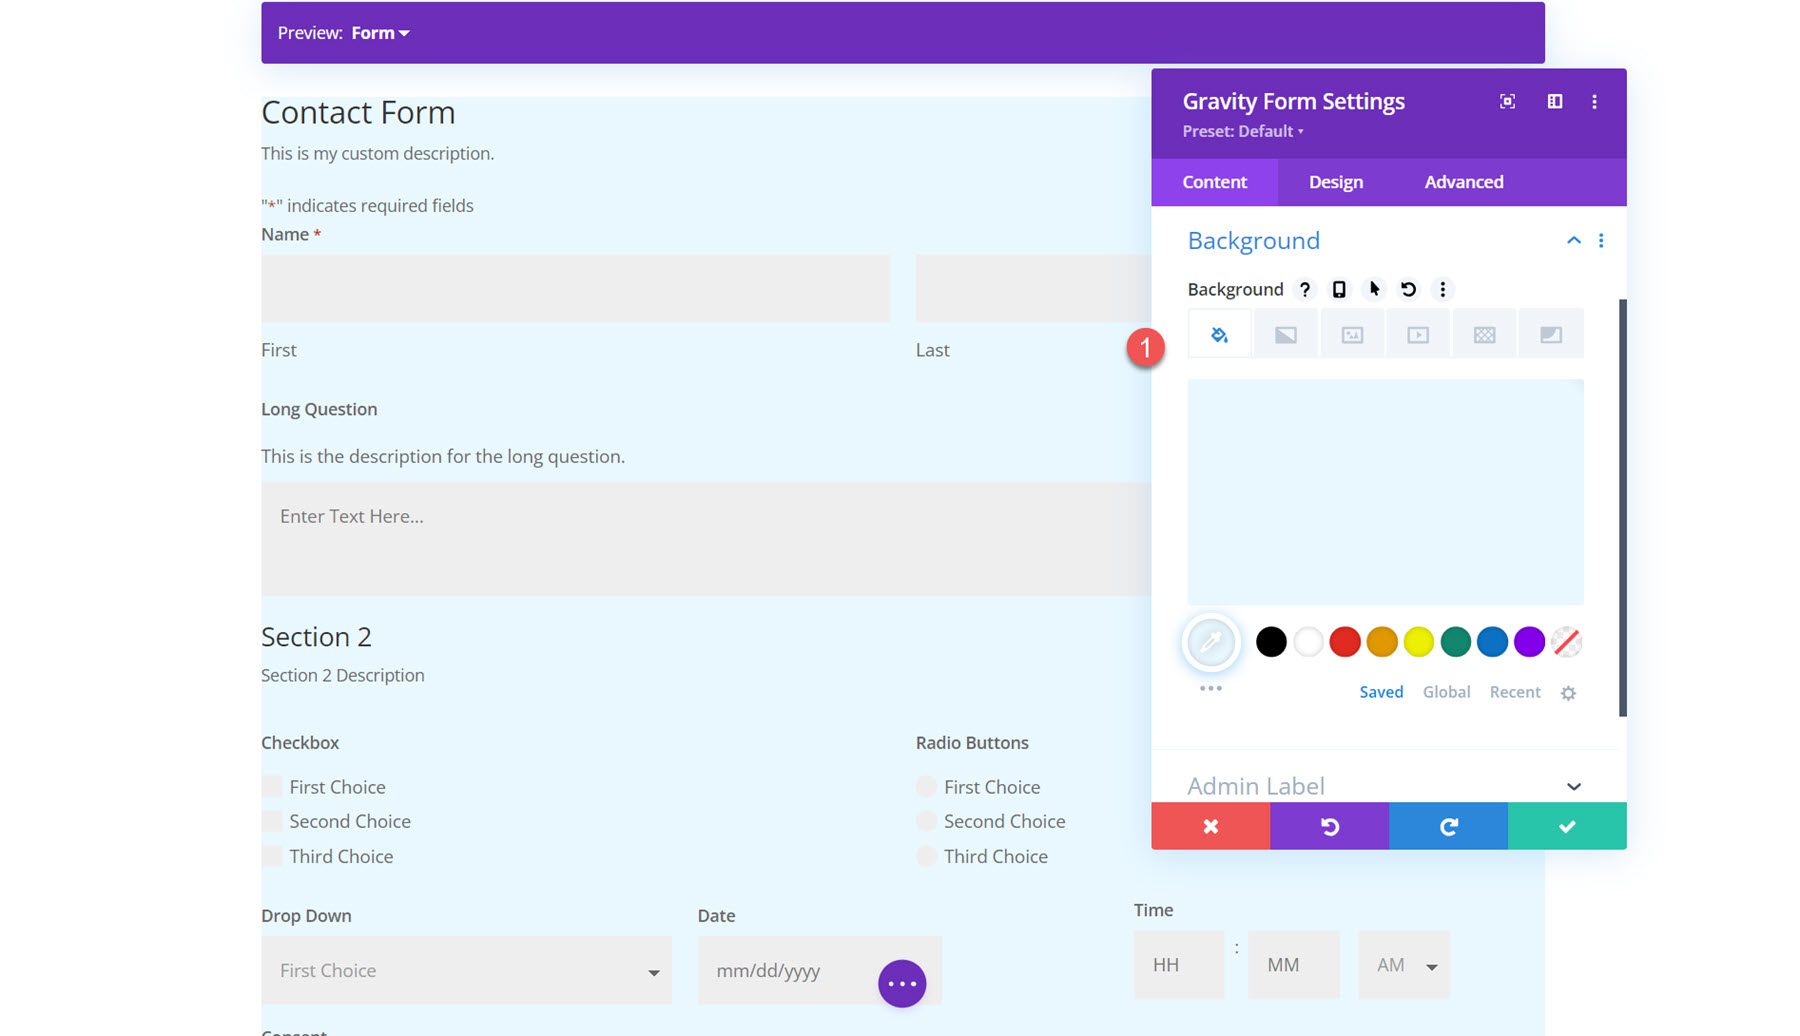Select the background mask type
Screen dimensions: 1800x1036
coord(1551,333)
